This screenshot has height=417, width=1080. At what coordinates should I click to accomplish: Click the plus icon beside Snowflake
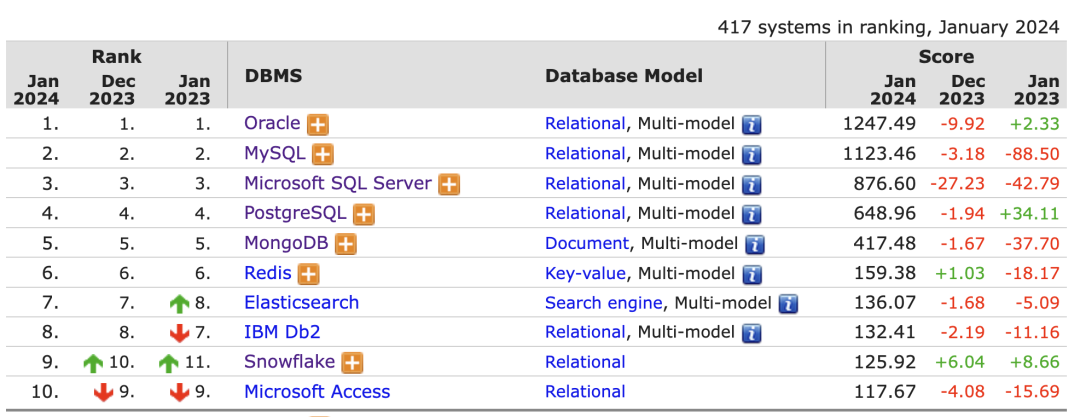352,363
